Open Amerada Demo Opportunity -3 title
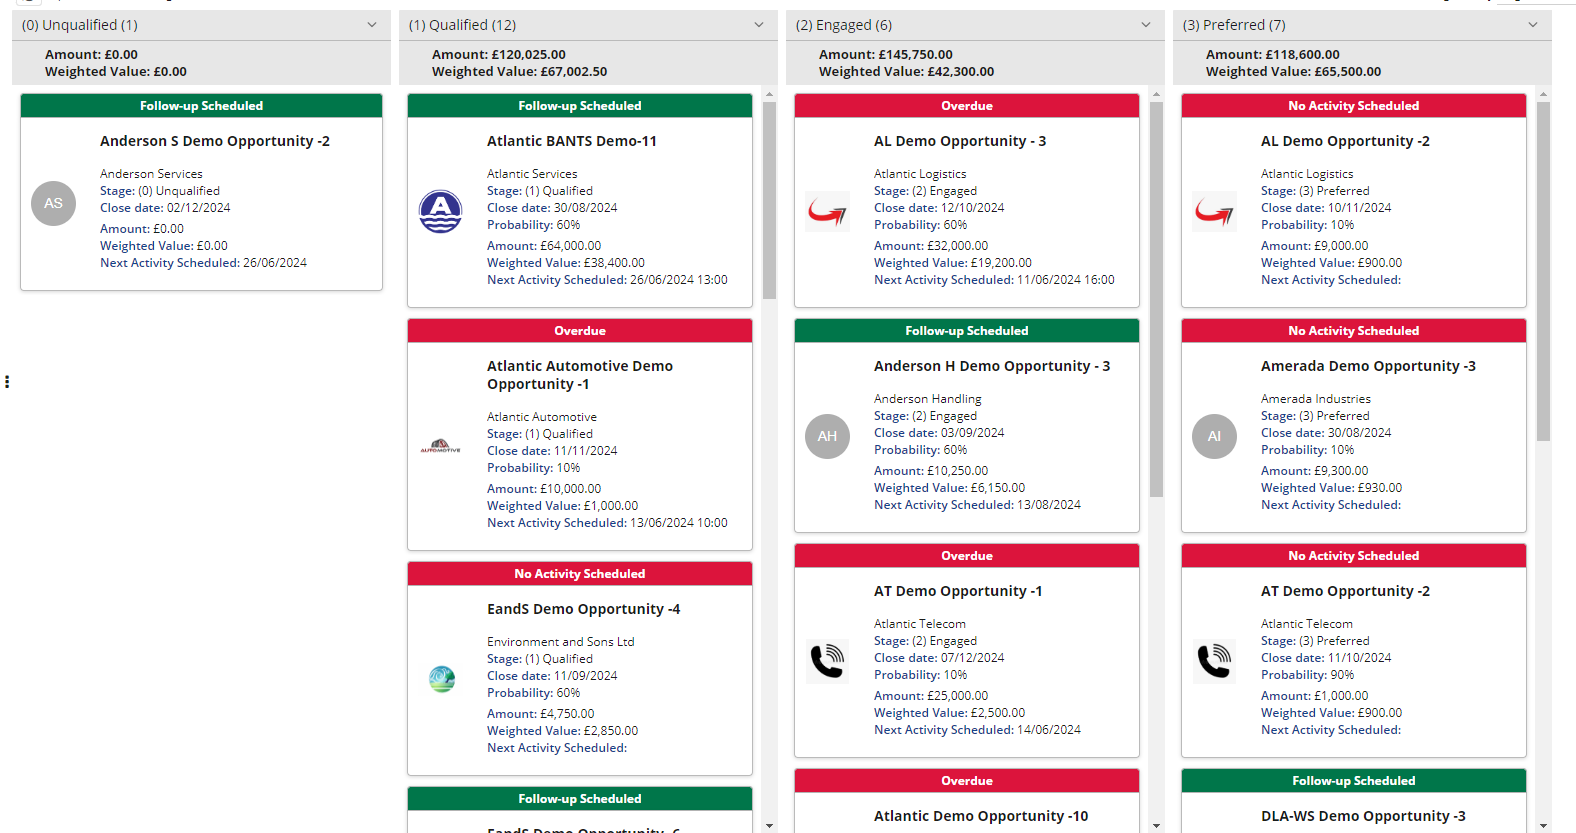This screenshot has height=833, width=1576. click(x=1367, y=366)
